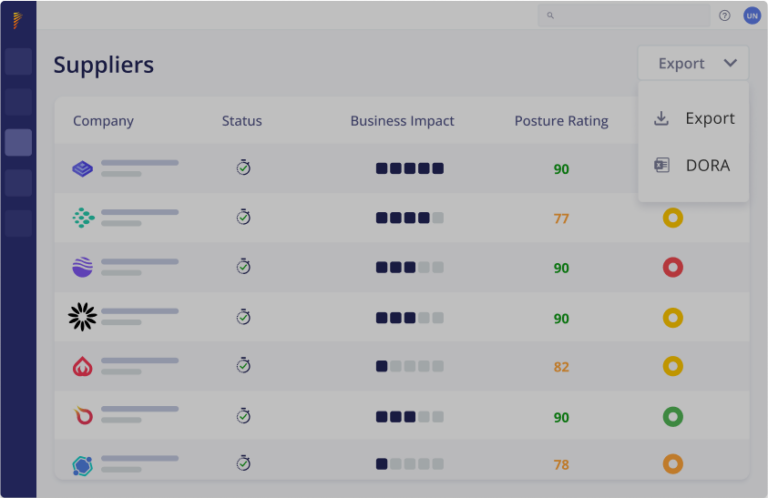Open the help question mark icon
Screen dimensions: 768x498
point(724,16)
